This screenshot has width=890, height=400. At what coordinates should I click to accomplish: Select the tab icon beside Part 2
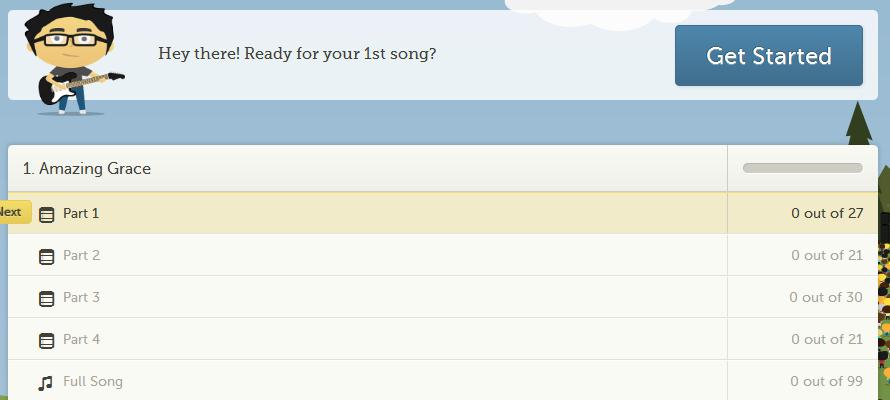(47, 256)
